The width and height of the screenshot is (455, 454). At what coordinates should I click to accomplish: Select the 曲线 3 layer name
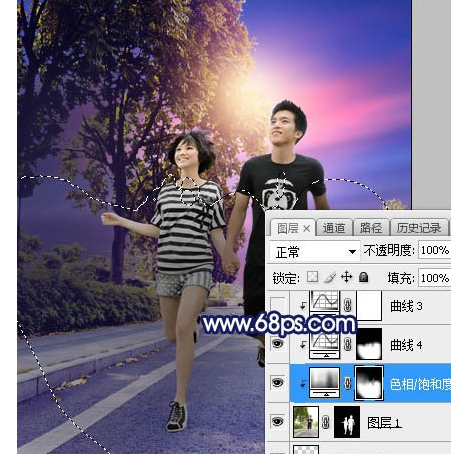pyautogui.click(x=406, y=306)
